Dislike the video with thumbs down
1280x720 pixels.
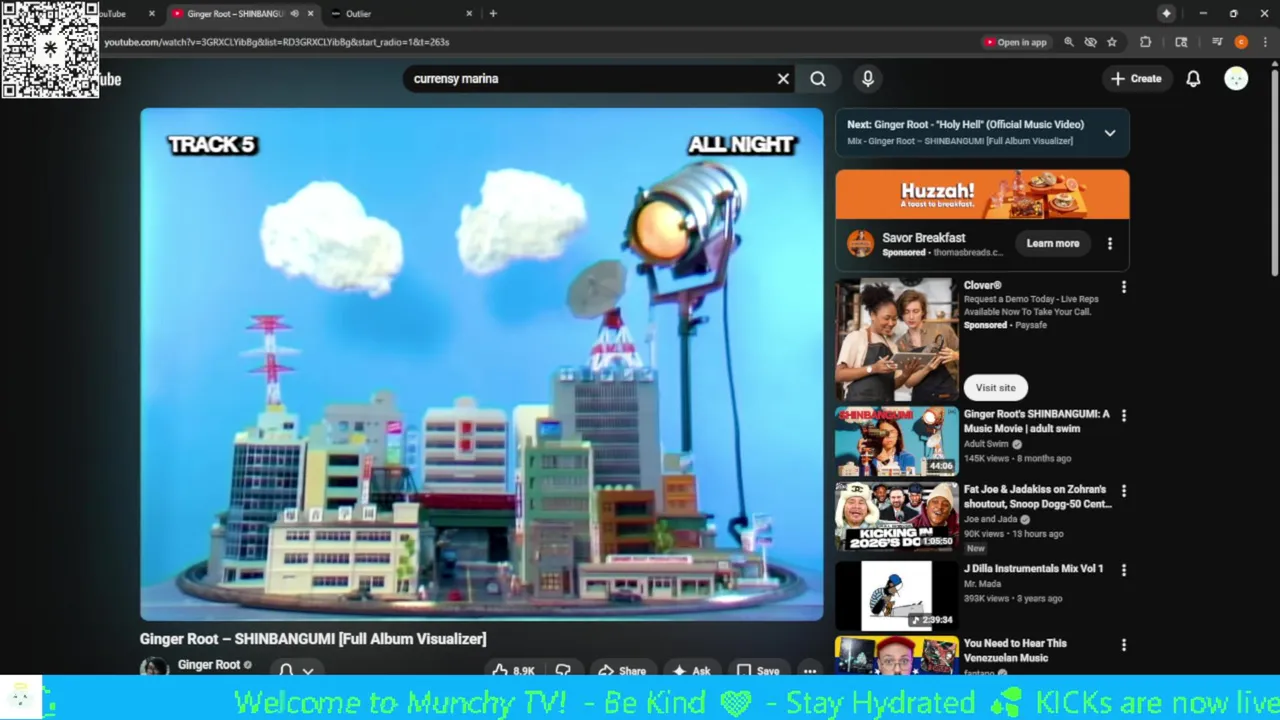pos(564,670)
